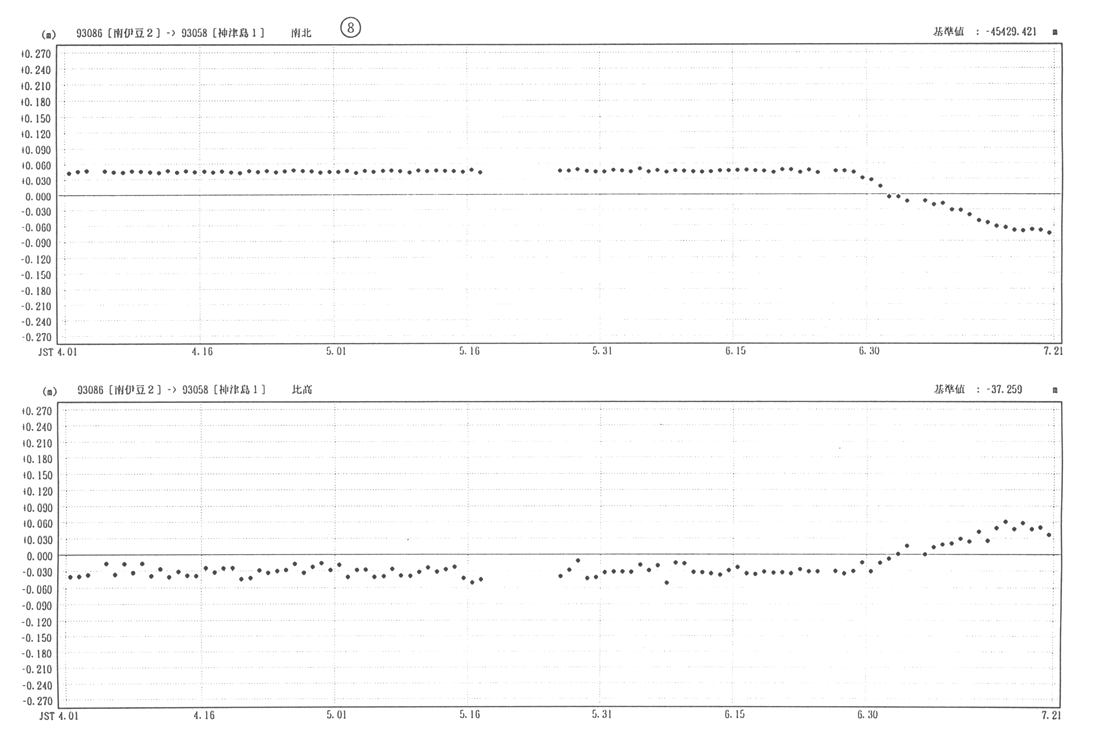This screenshot has height=750, width=1094.
Task: Click the 0.000 y-axis label of top chart
Action: (36, 196)
